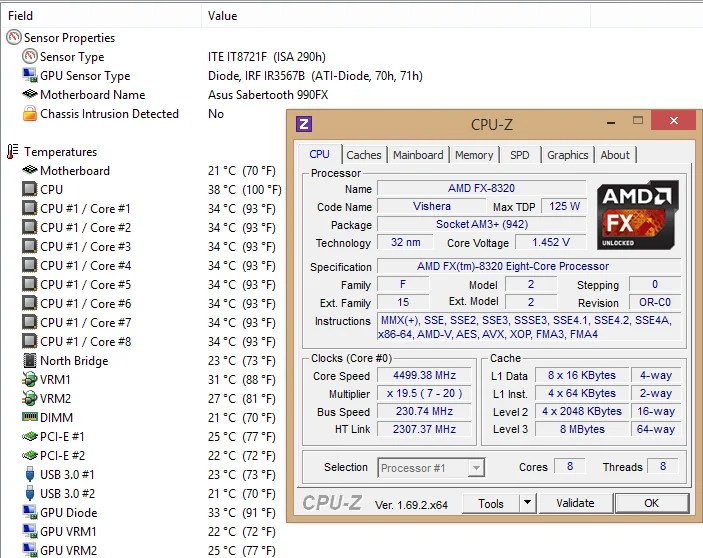The width and height of the screenshot is (703, 558).
Task: Click the OK button in CPU-Z
Action: point(651,503)
